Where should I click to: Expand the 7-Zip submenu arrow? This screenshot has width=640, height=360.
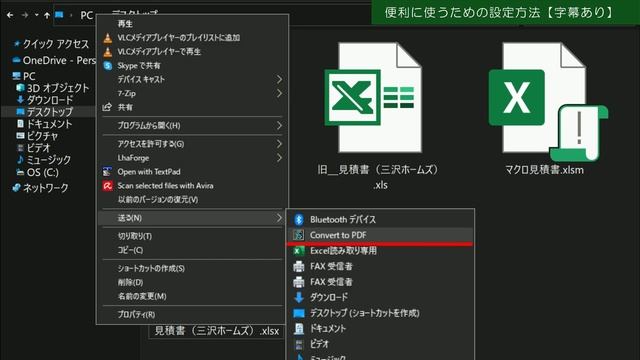coord(279,93)
